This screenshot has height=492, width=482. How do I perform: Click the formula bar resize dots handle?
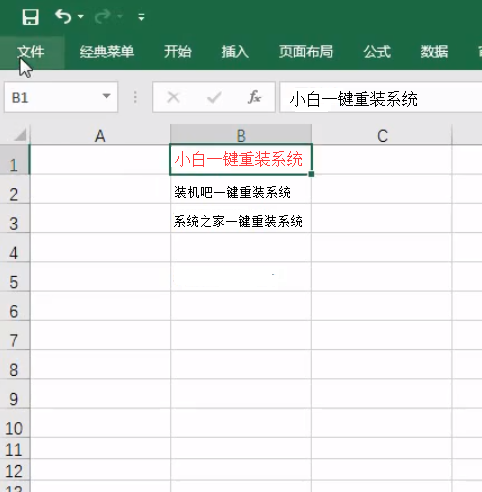(135, 97)
